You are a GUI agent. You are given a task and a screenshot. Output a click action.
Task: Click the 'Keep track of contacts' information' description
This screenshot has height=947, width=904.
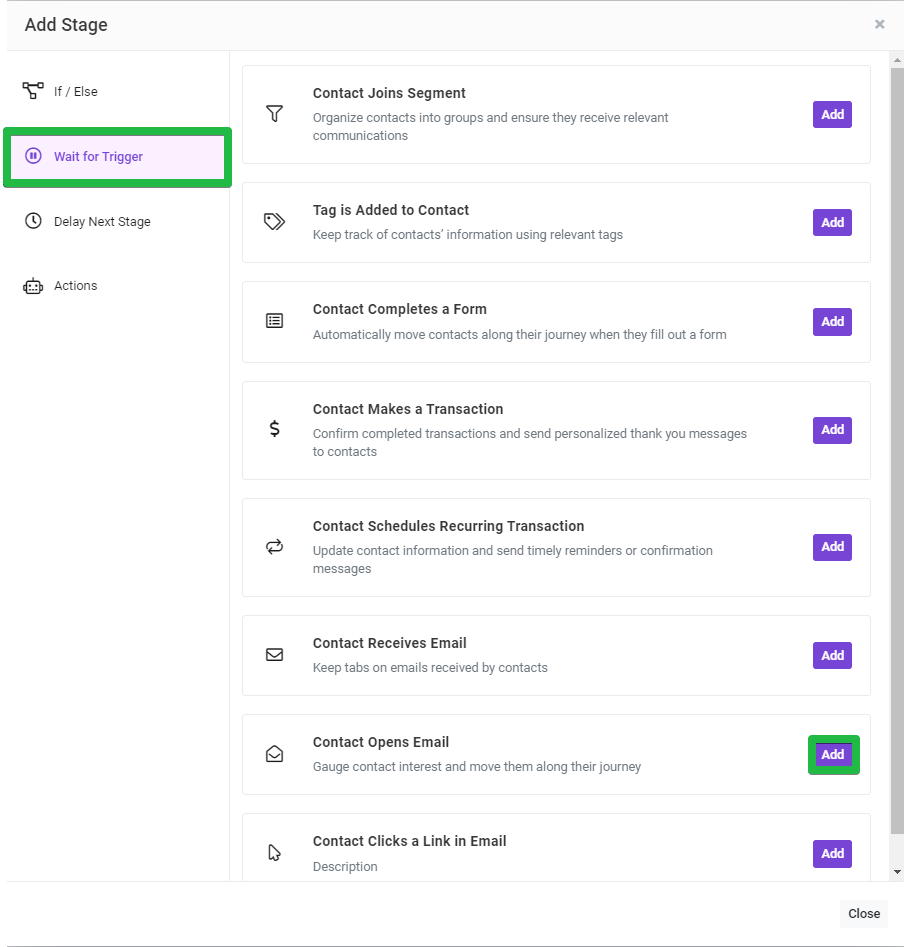point(467,234)
